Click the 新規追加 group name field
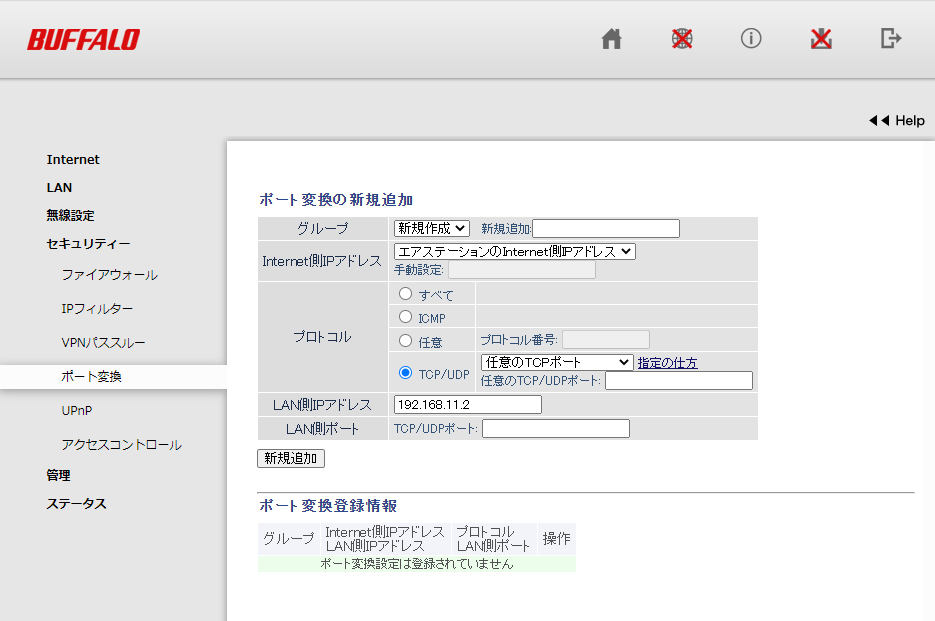This screenshot has width=935, height=621. click(x=606, y=228)
